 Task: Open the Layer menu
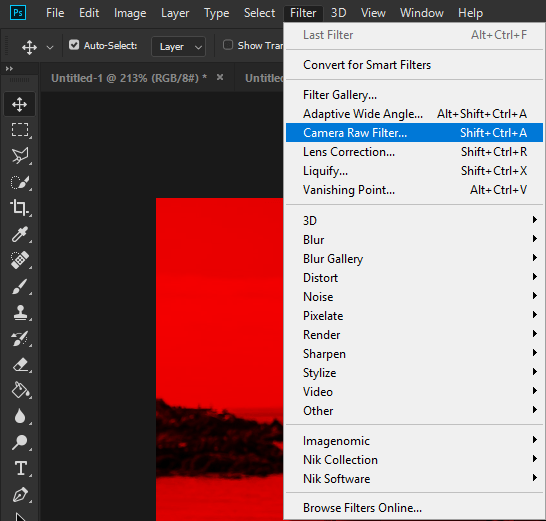pos(175,13)
